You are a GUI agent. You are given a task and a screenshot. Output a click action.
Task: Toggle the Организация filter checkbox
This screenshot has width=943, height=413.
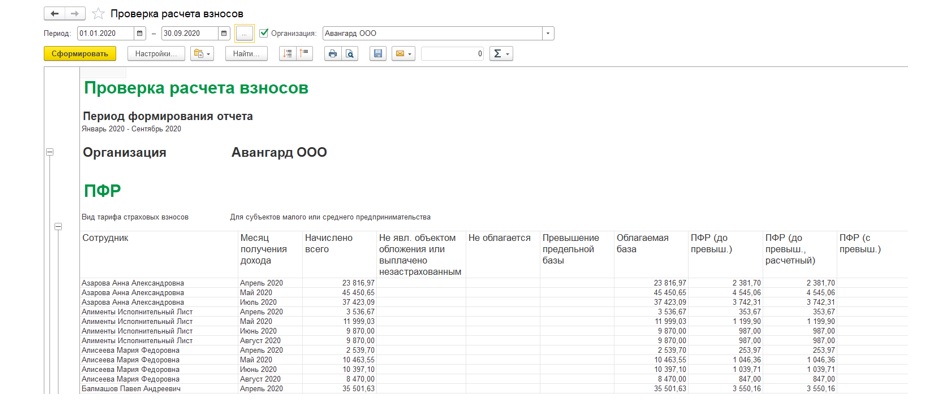tap(264, 33)
